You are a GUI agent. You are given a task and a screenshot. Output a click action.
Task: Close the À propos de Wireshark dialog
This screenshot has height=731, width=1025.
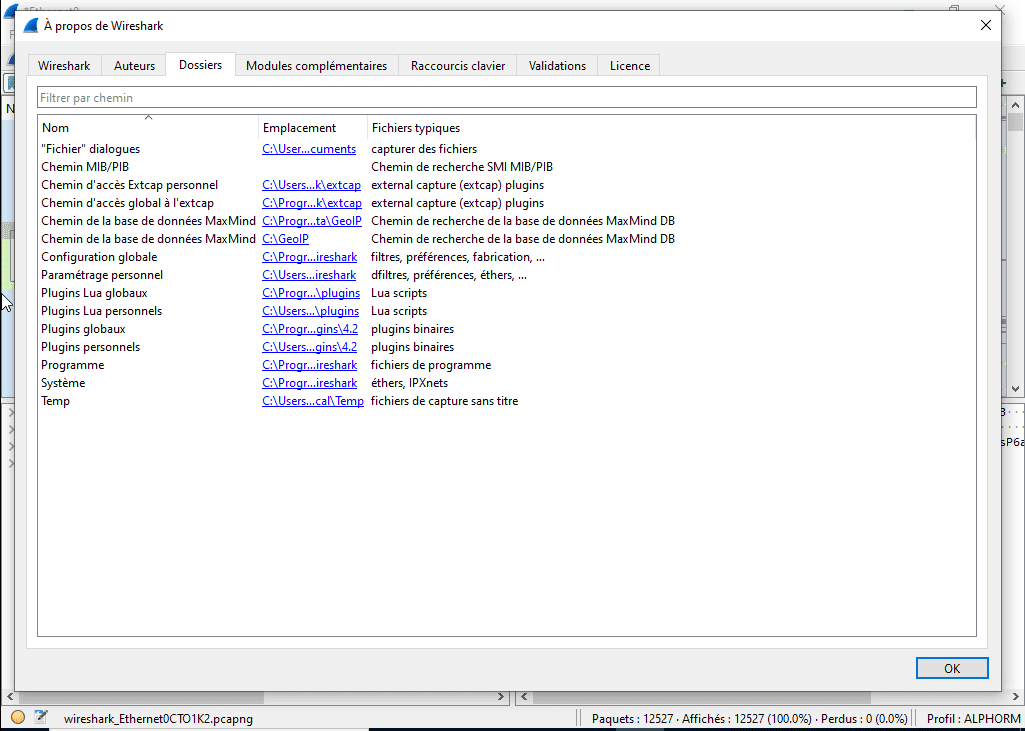[986, 26]
